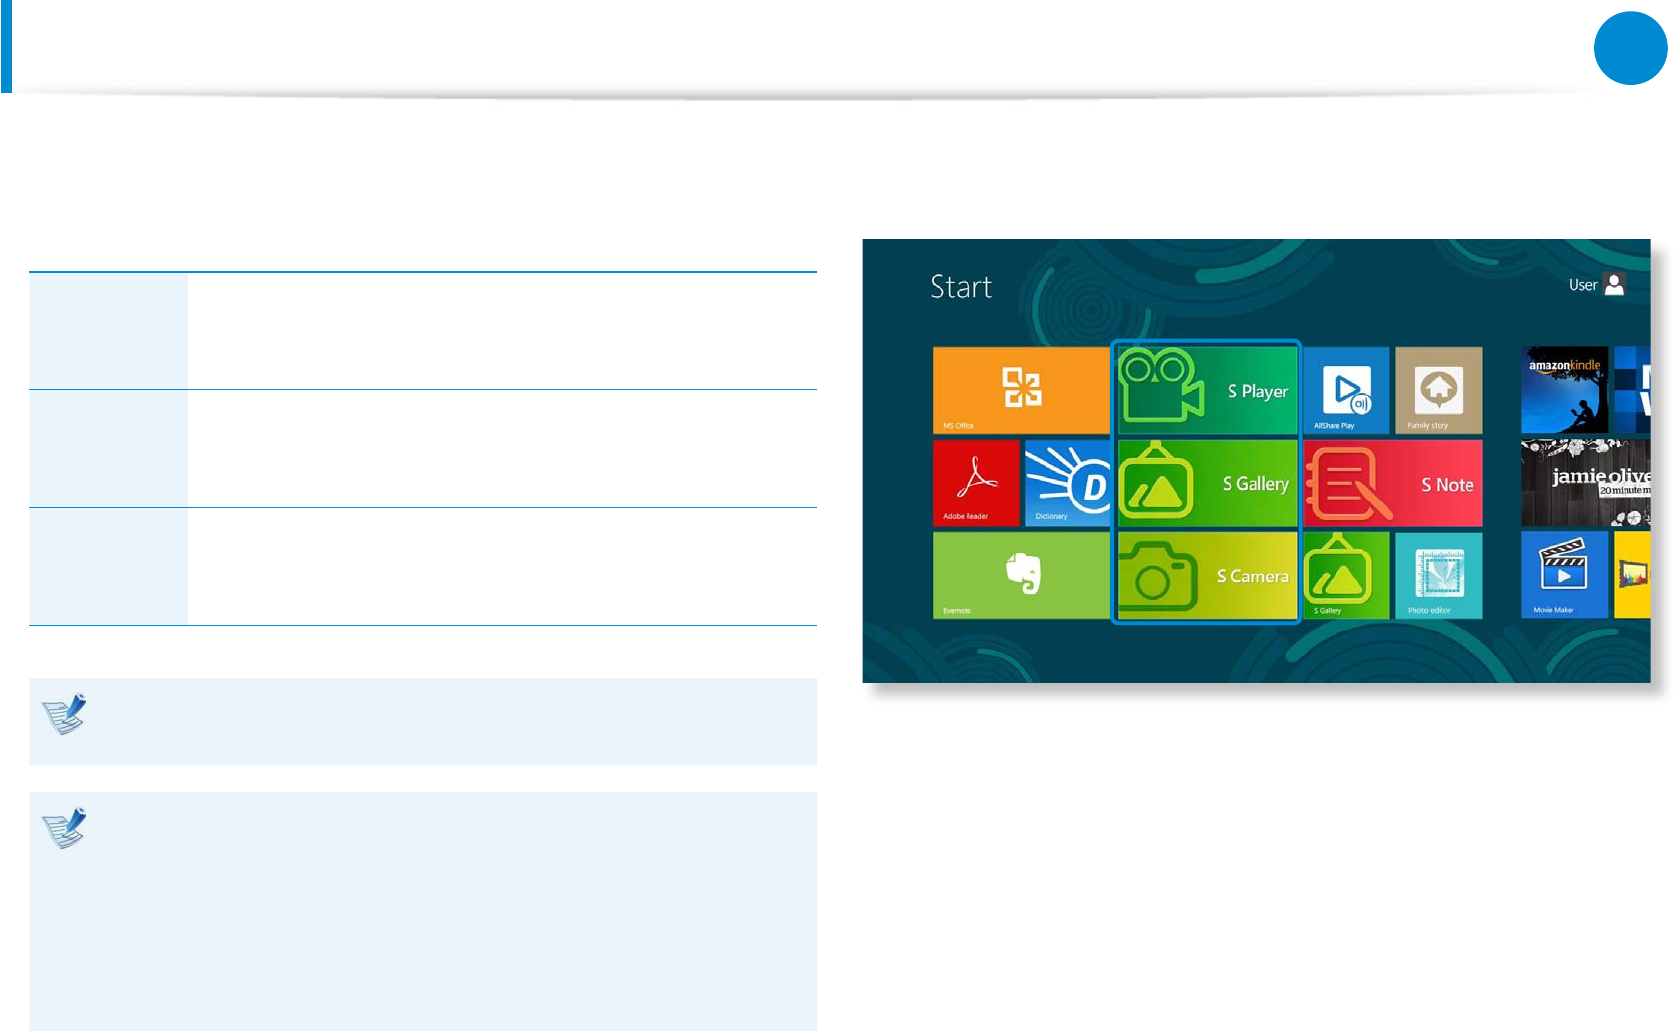Launch the S Player tile
The width and height of the screenshot is (1674, 1032).
pyautogui.click(x=1207, y=390)
